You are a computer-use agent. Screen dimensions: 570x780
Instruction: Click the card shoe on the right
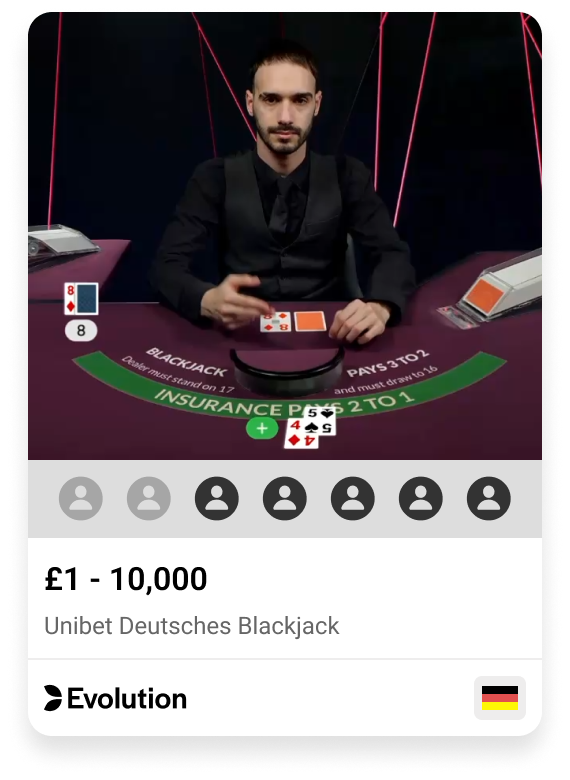(492, 291)
